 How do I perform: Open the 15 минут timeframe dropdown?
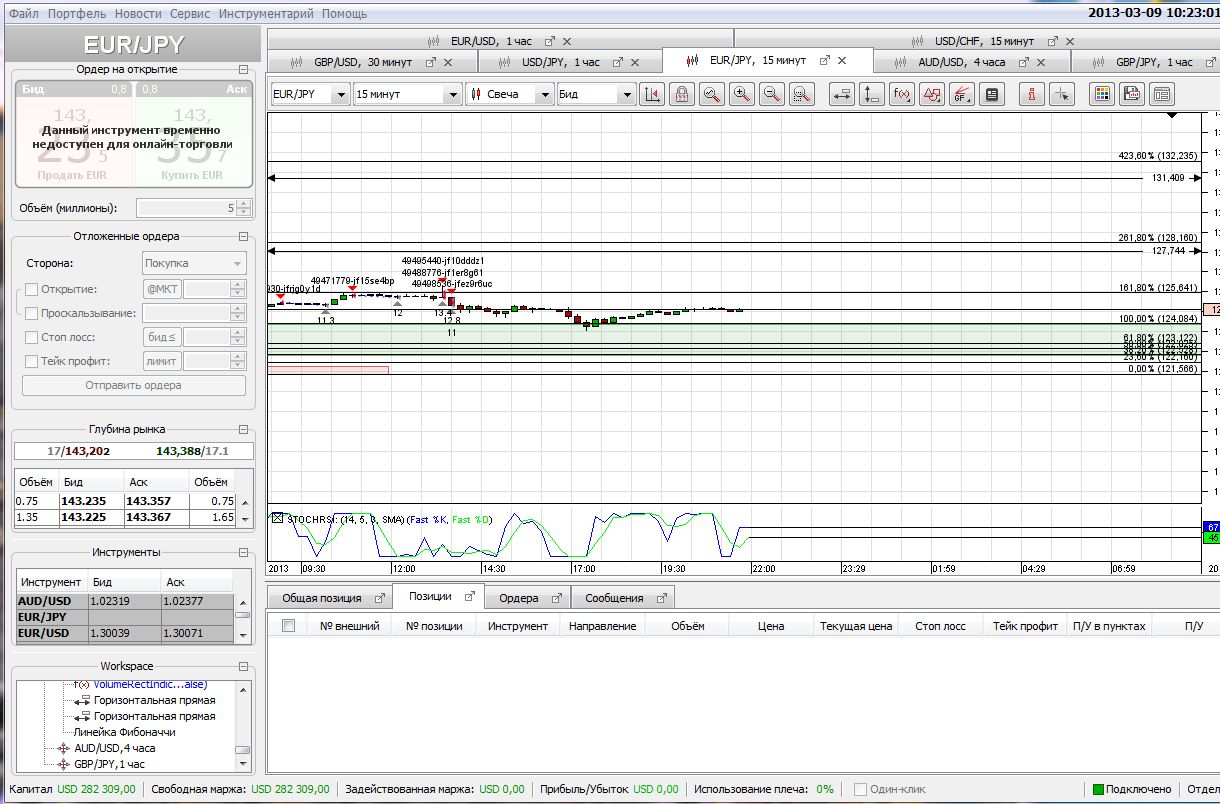pos(451,95)
